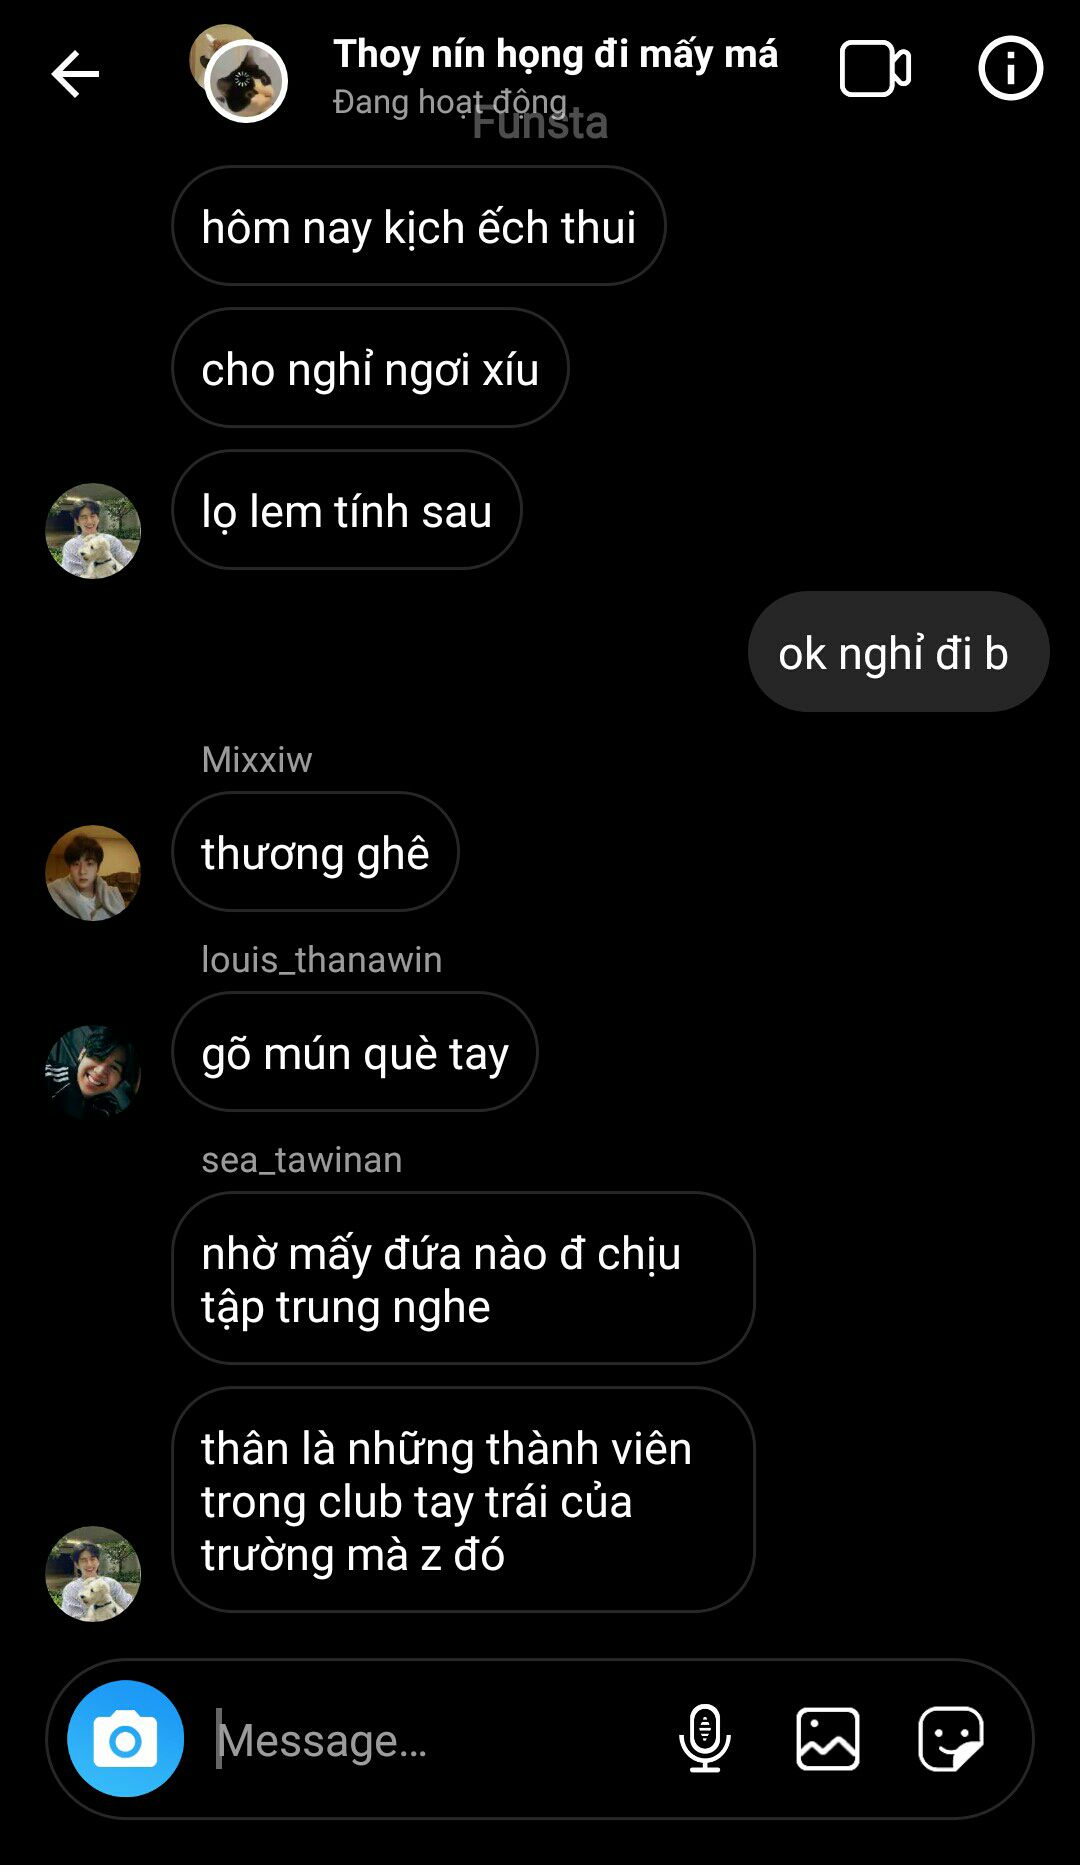
Task: Click the Message input field
Action: 430,1740
